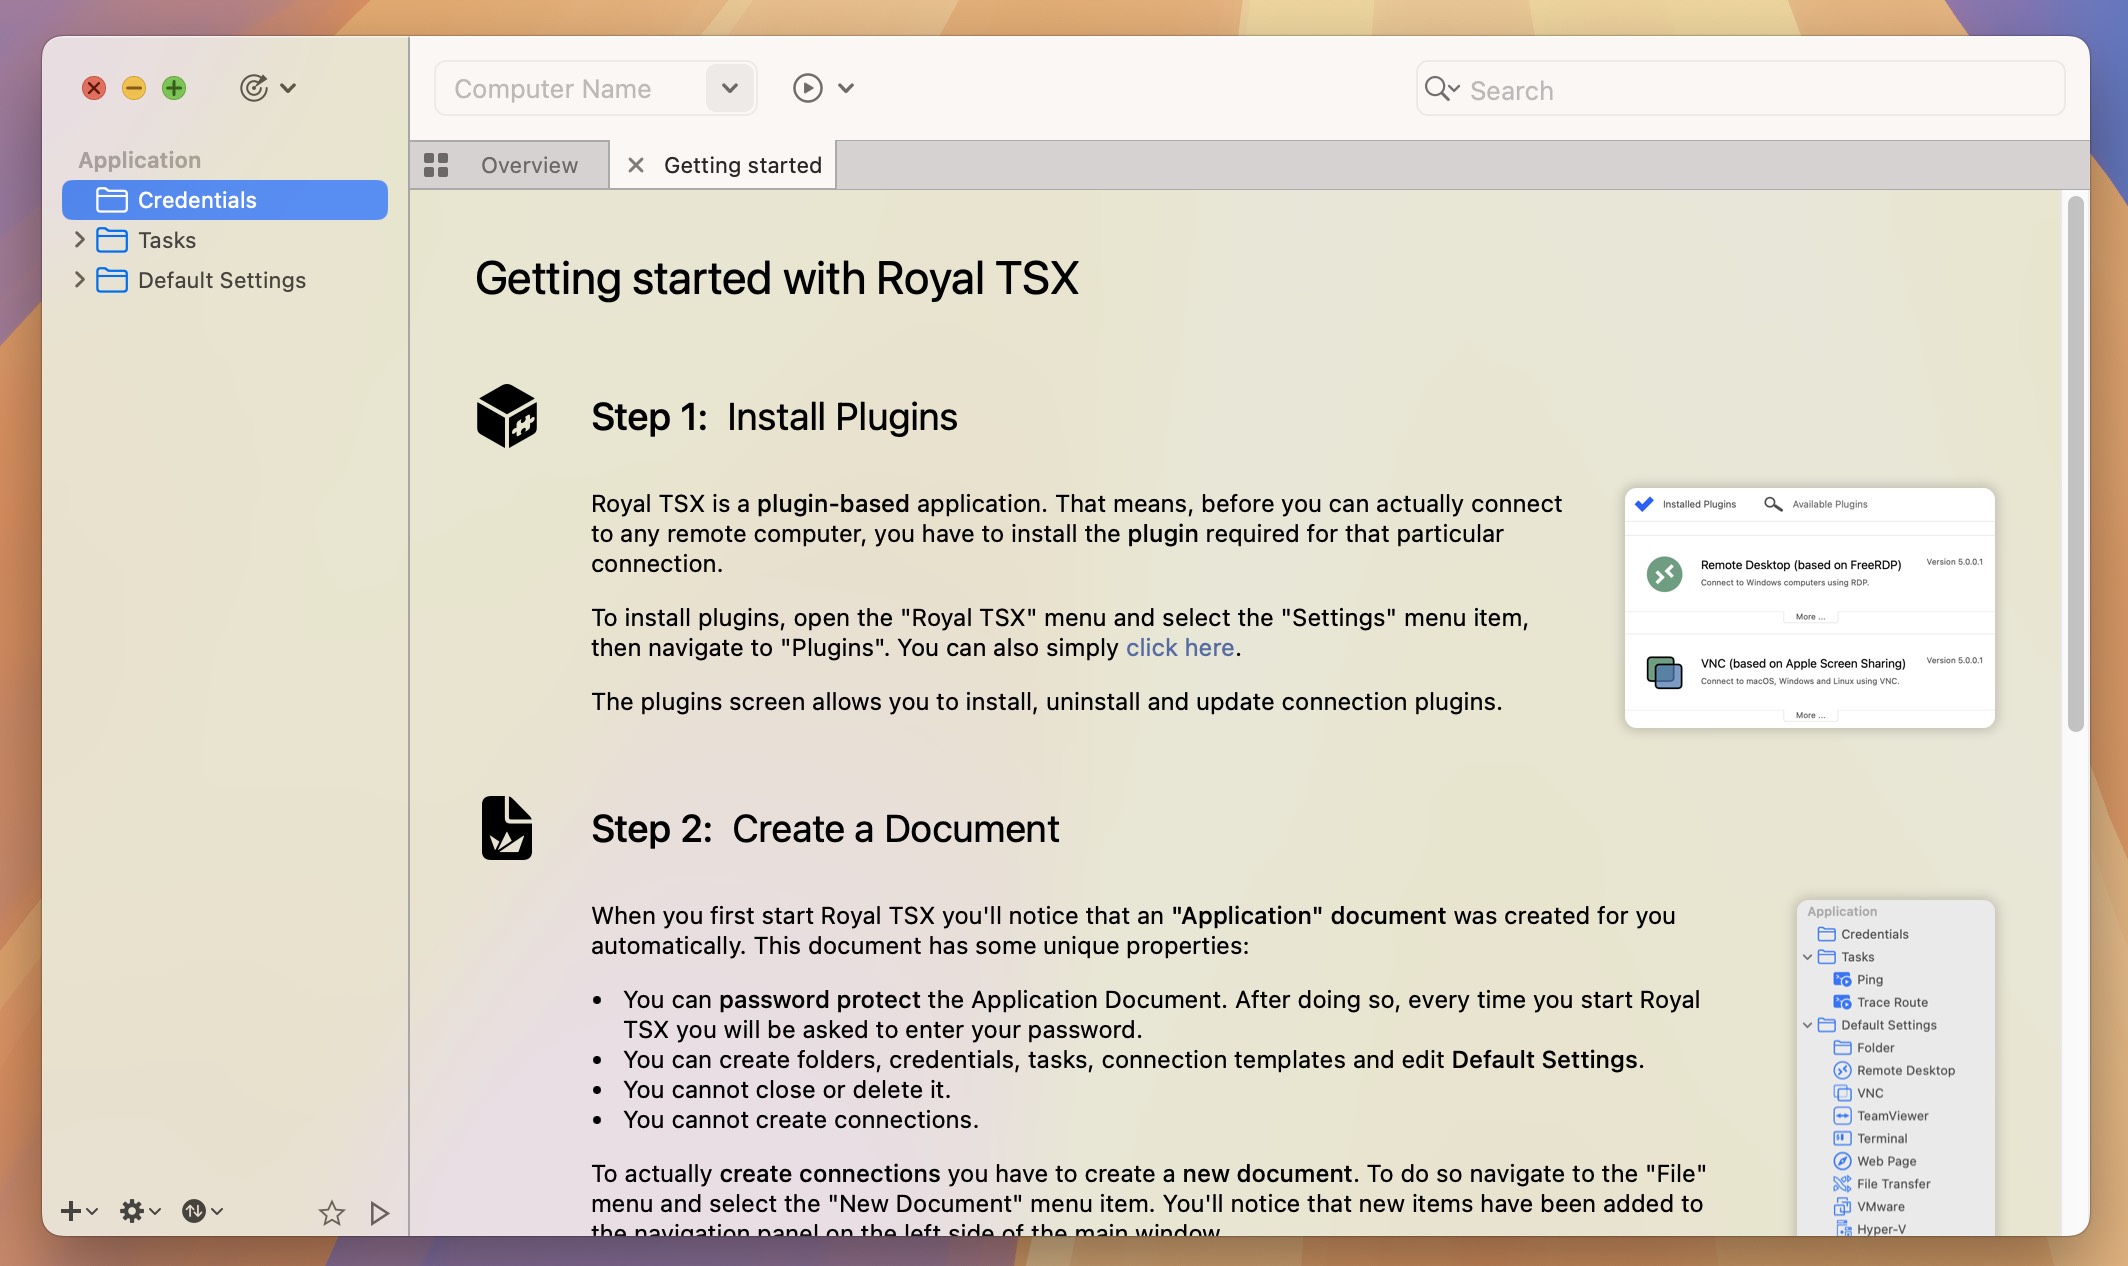The image size is (2128, 1266).
Task: Expand the Tasks folder
Action: click(x=79, y=240)
